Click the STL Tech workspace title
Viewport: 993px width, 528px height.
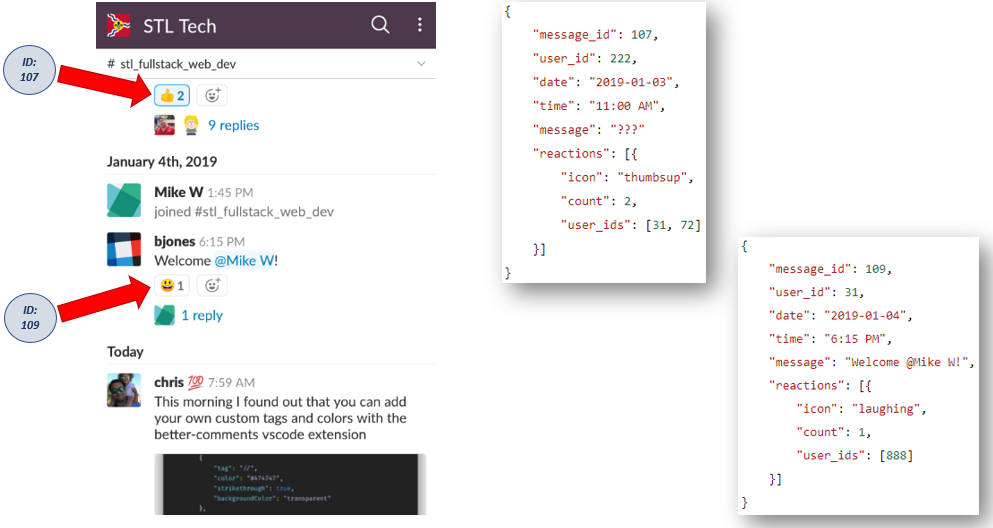click(x=179, y=26)
